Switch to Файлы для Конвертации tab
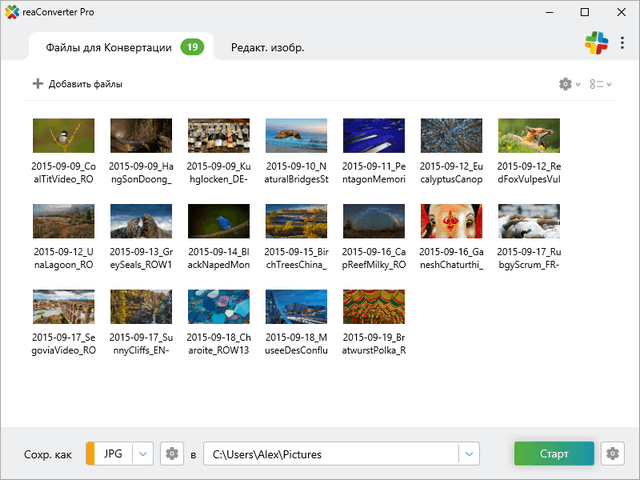Image resolution: width=640 pixels, height=480 pixels. [121, 47]
